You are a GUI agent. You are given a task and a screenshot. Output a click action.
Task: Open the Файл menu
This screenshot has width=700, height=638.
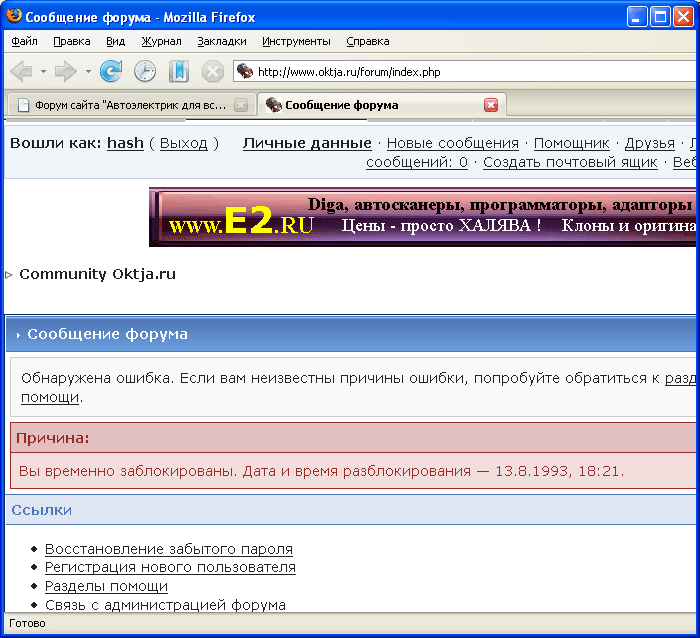(x=24, y=42)
